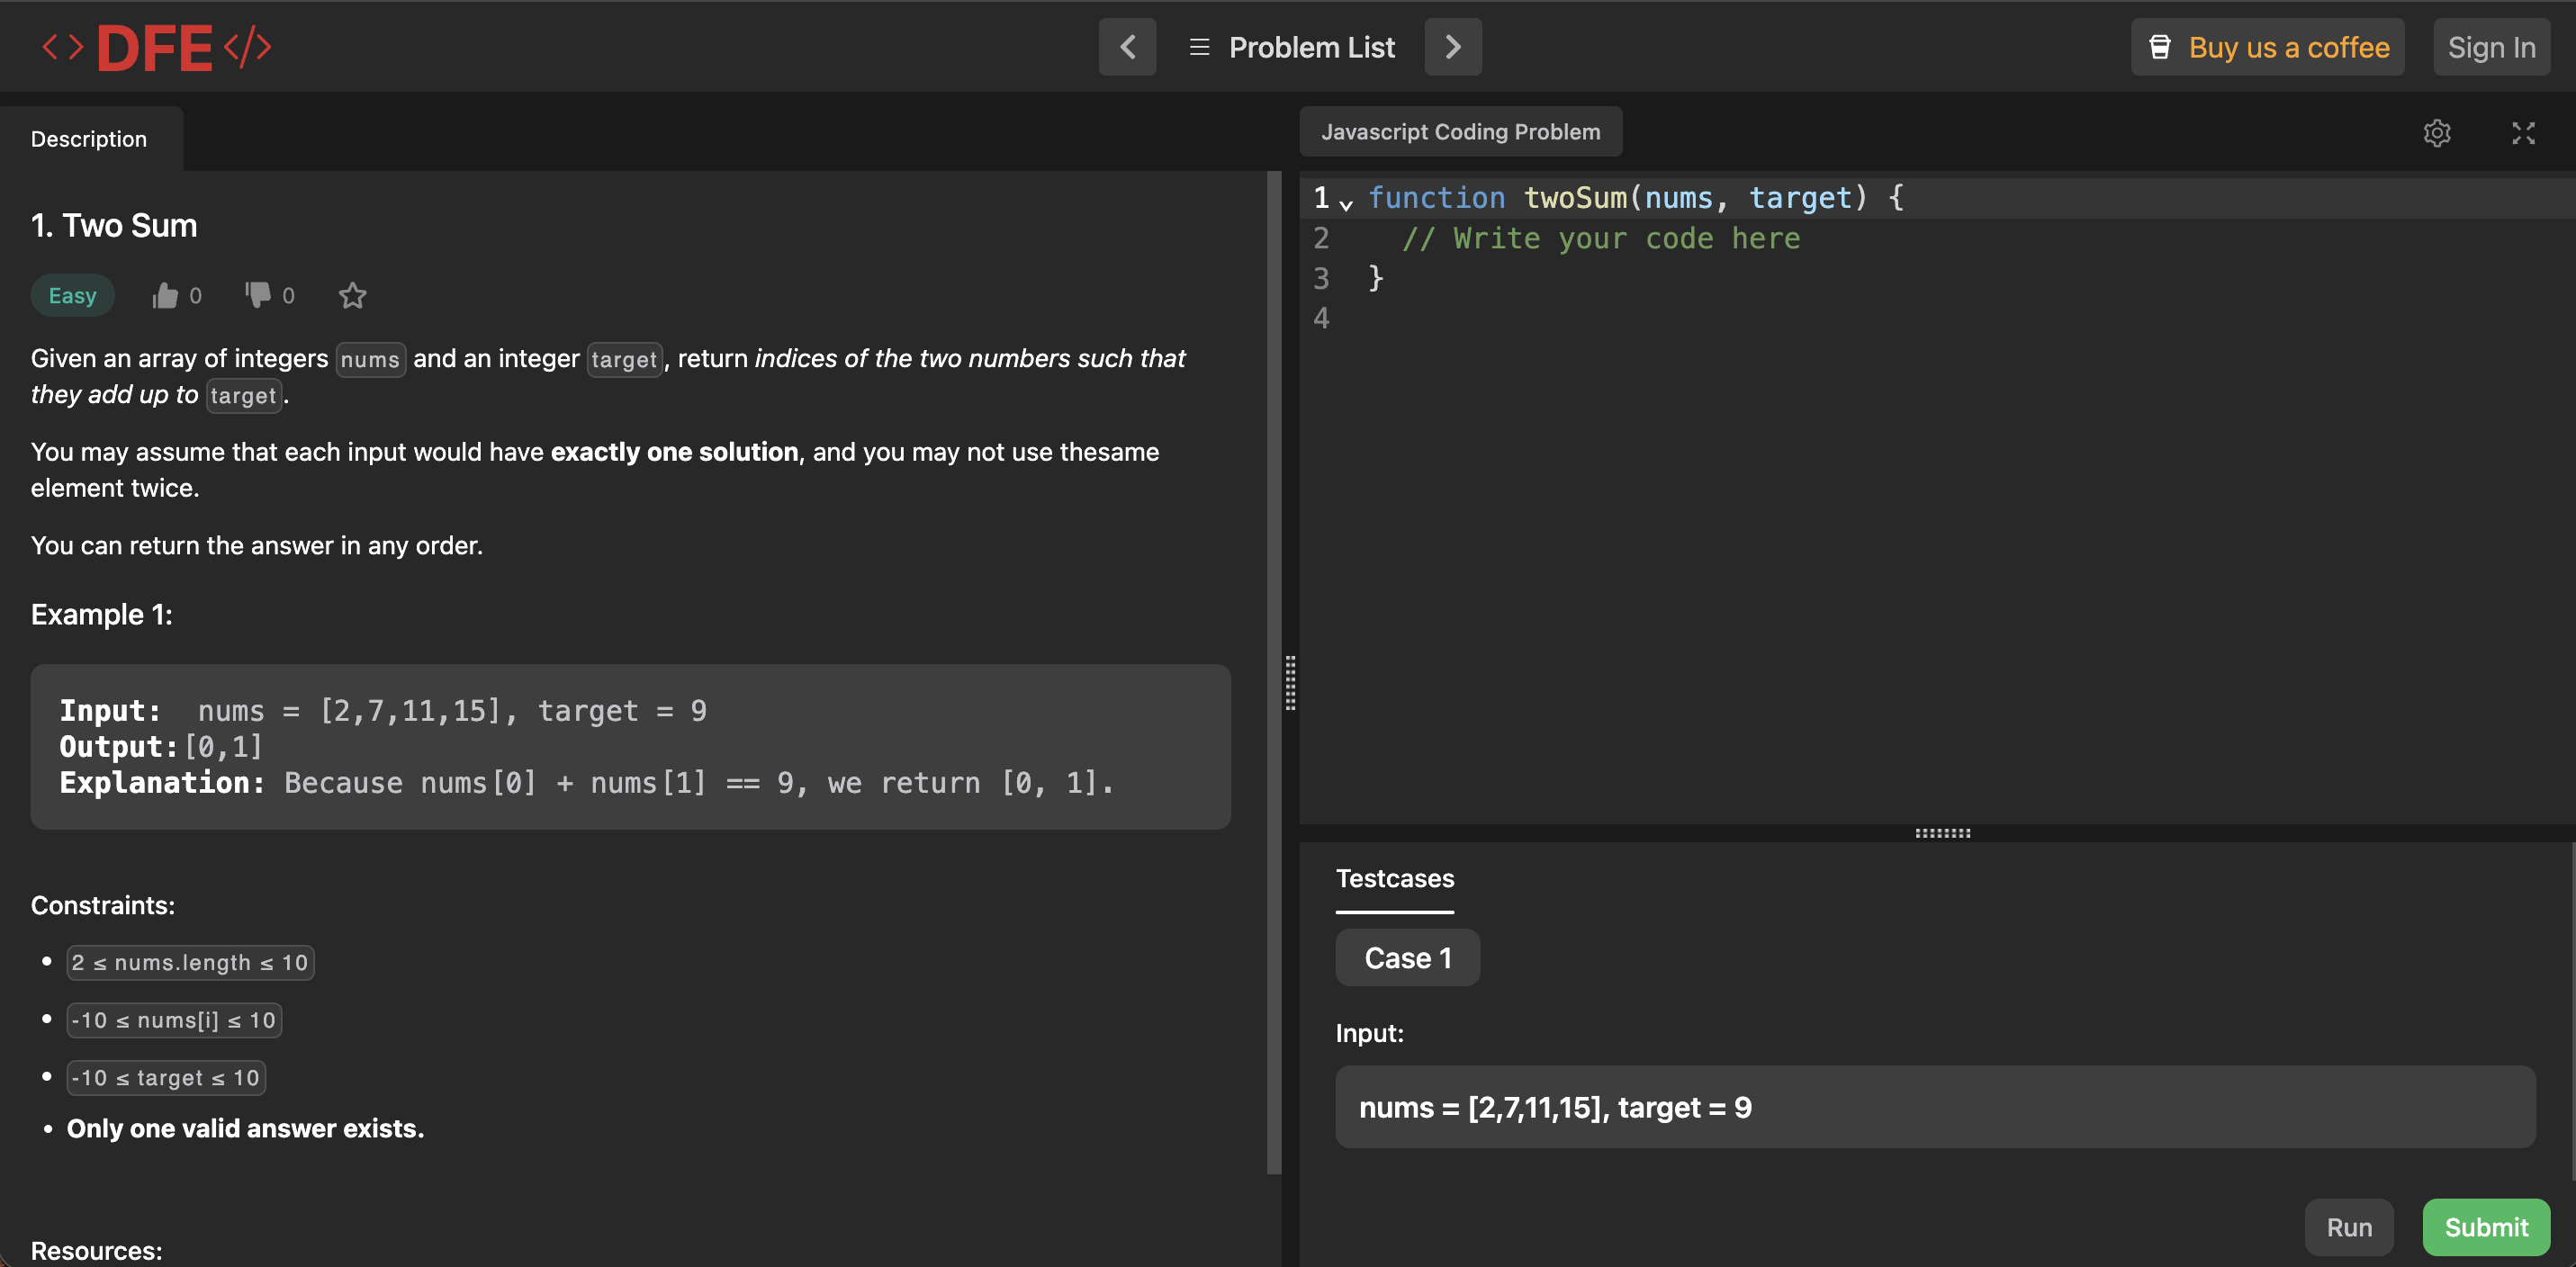Screen dimensions: 2576x1267
Task: Switch to the Description tab
Action: (89, 138)
